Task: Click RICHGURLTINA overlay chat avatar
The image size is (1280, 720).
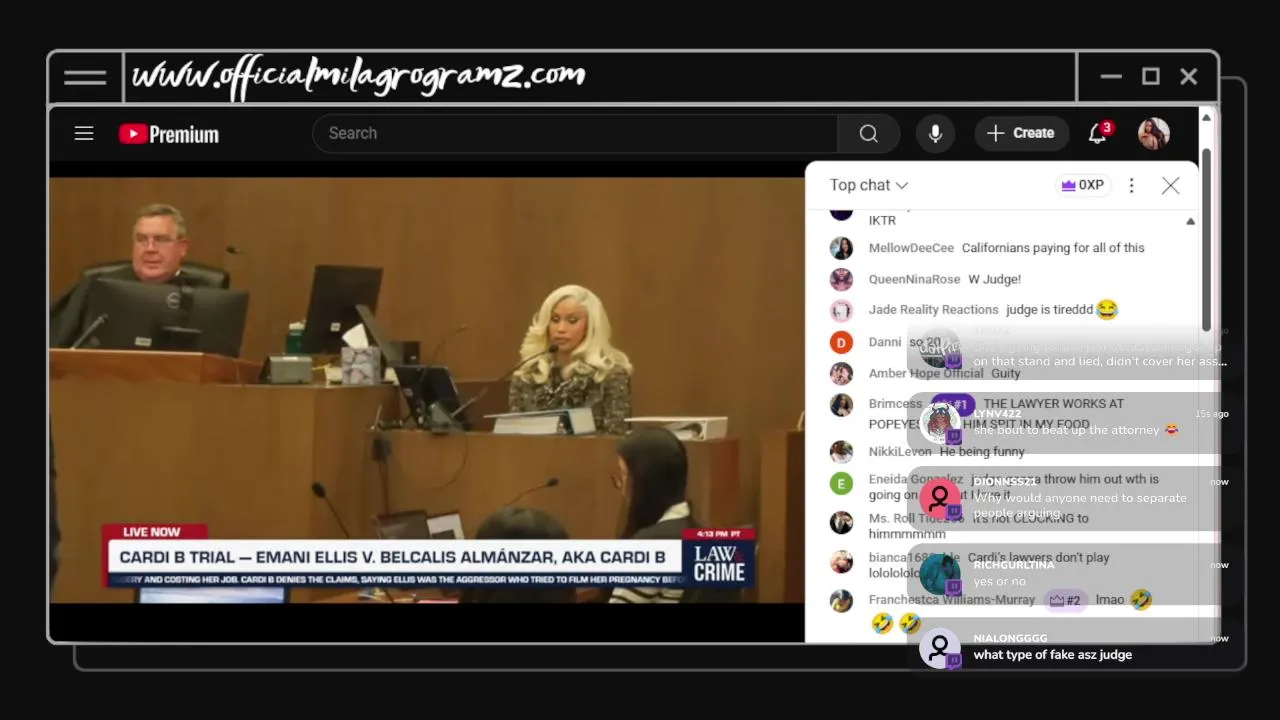Action: [x=940, y=575]
